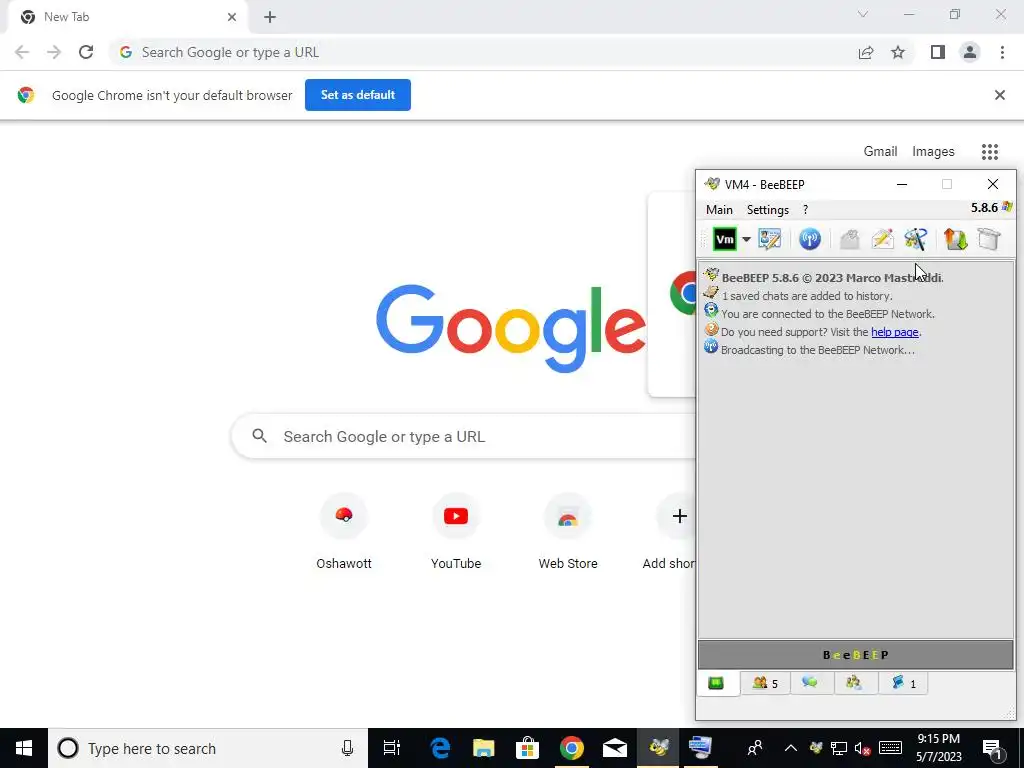Image resolution: width=1024 pixels, height=768 pixels.
Task: Open the Mail app from the taskbar
Action: (x=615, y=748)
